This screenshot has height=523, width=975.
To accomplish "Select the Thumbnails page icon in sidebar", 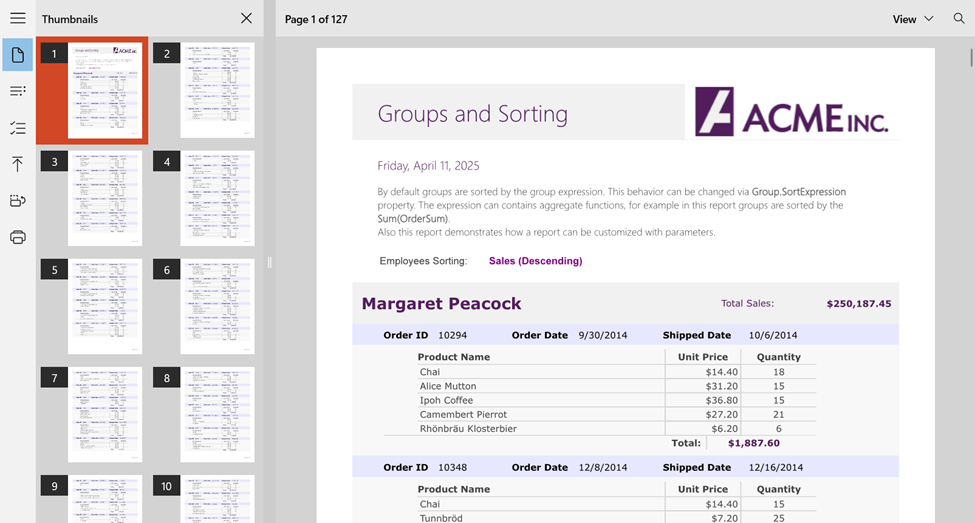I will pyautogui.click(x=17, y=55).
